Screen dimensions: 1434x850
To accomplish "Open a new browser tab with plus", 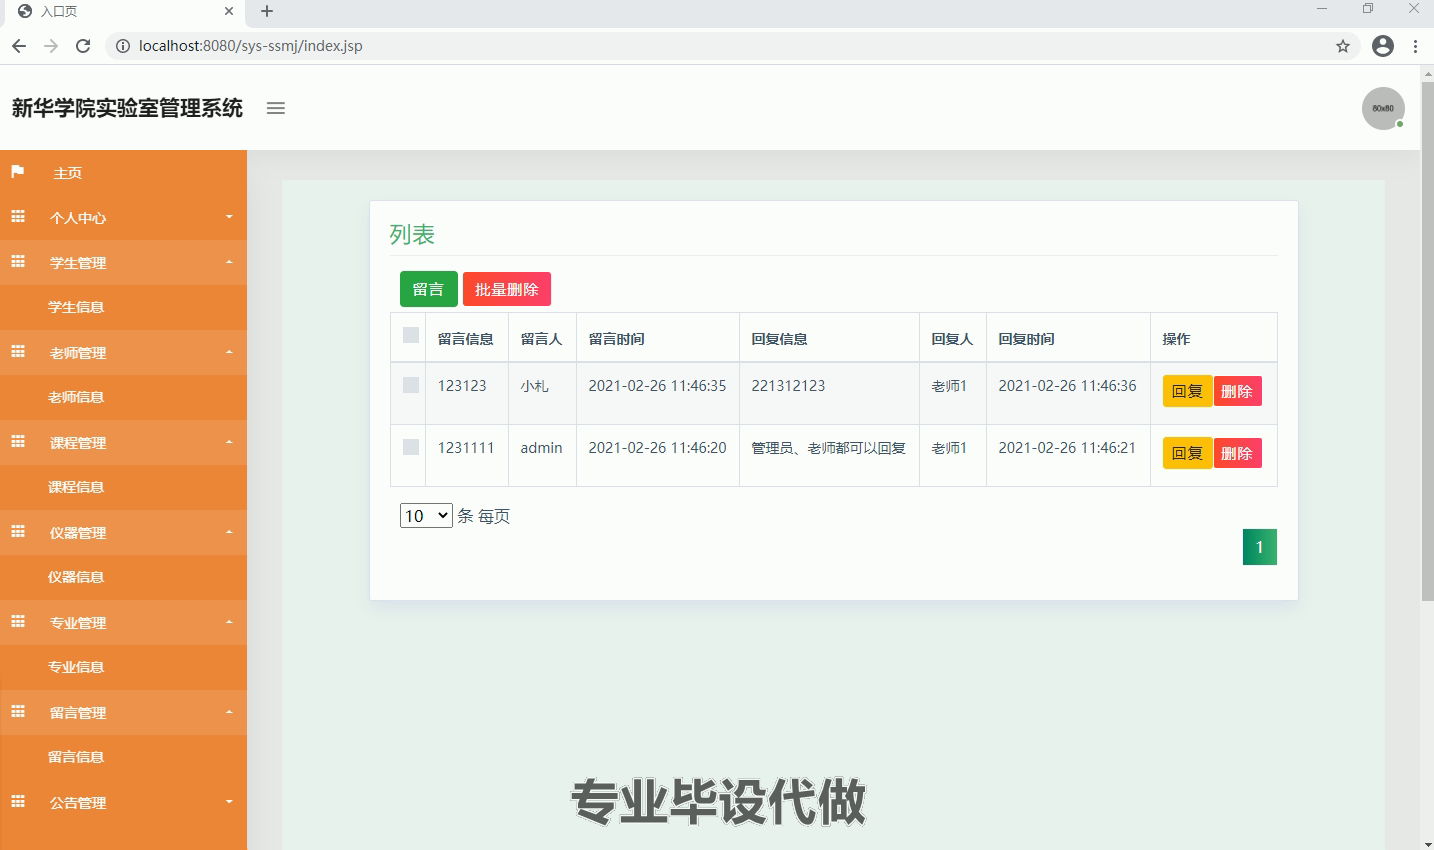I will pyautogui.click(x=267, y=11).
